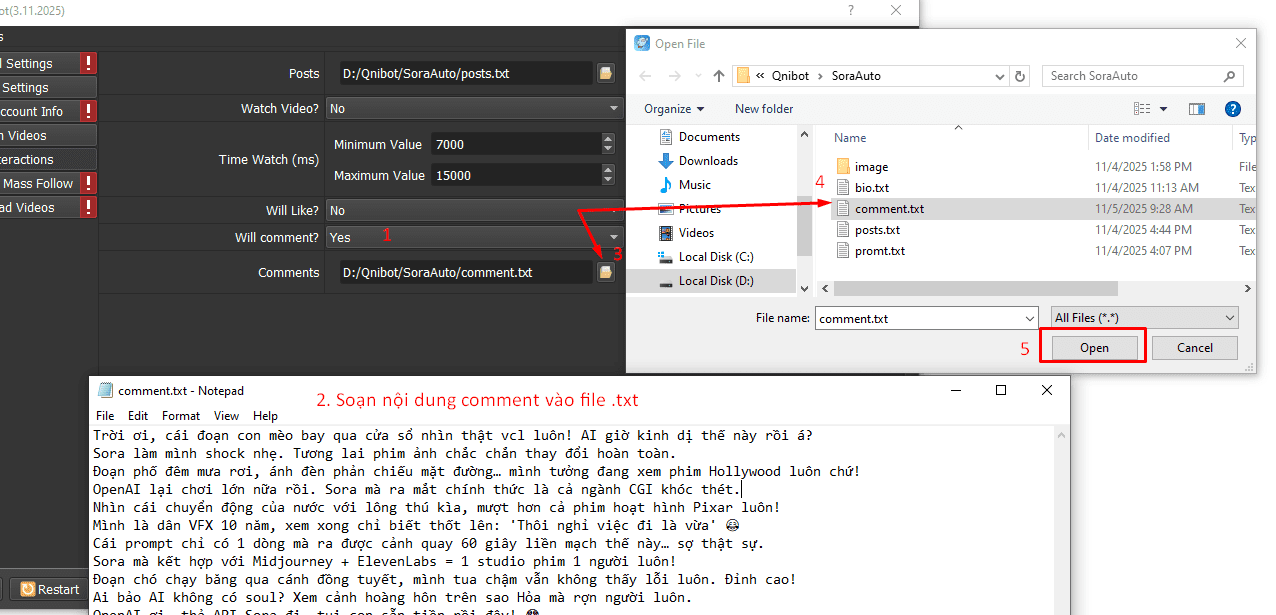
Task: Open the Format menu in Notepad
Action: [x=181, y=415]
